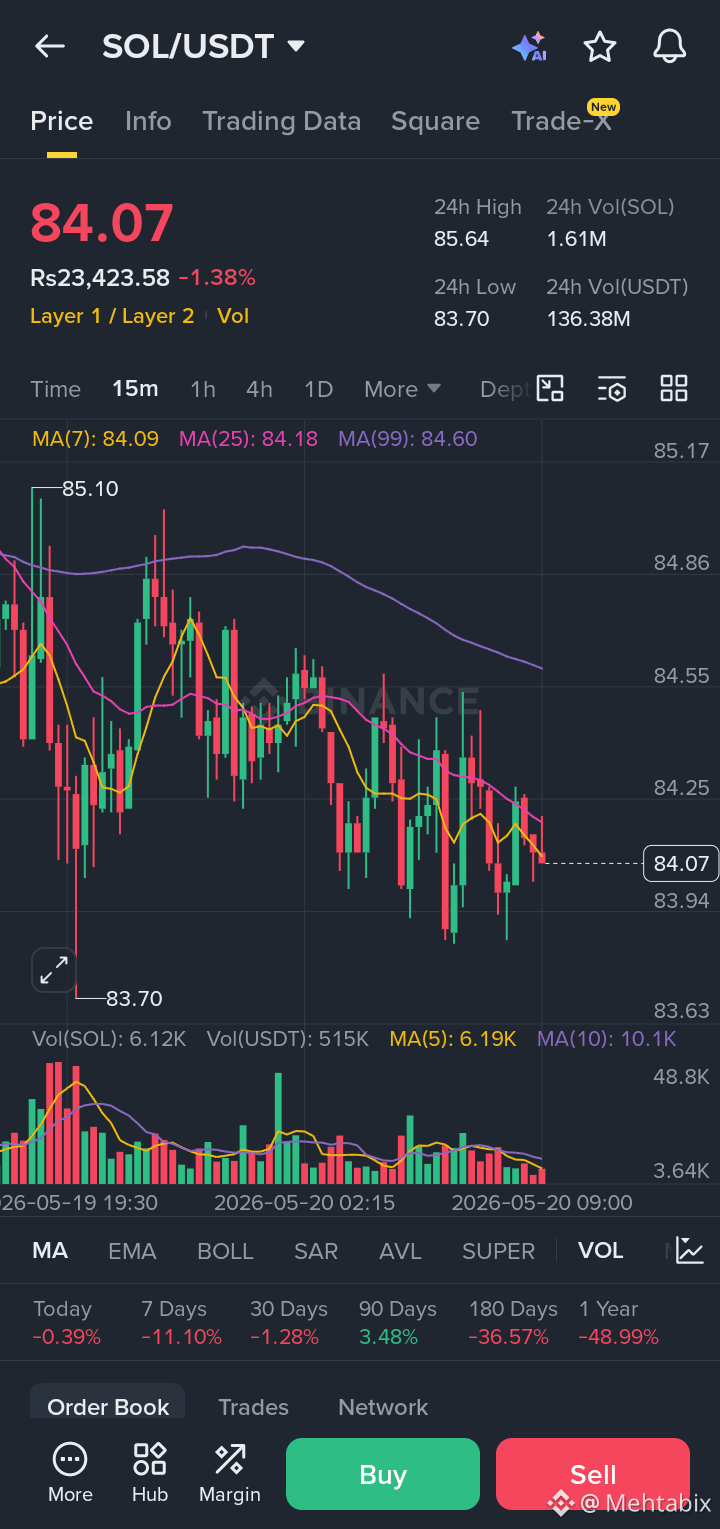Tap MA(7): 84.09 legend
Screen dimensions: 720x1529
95,439
